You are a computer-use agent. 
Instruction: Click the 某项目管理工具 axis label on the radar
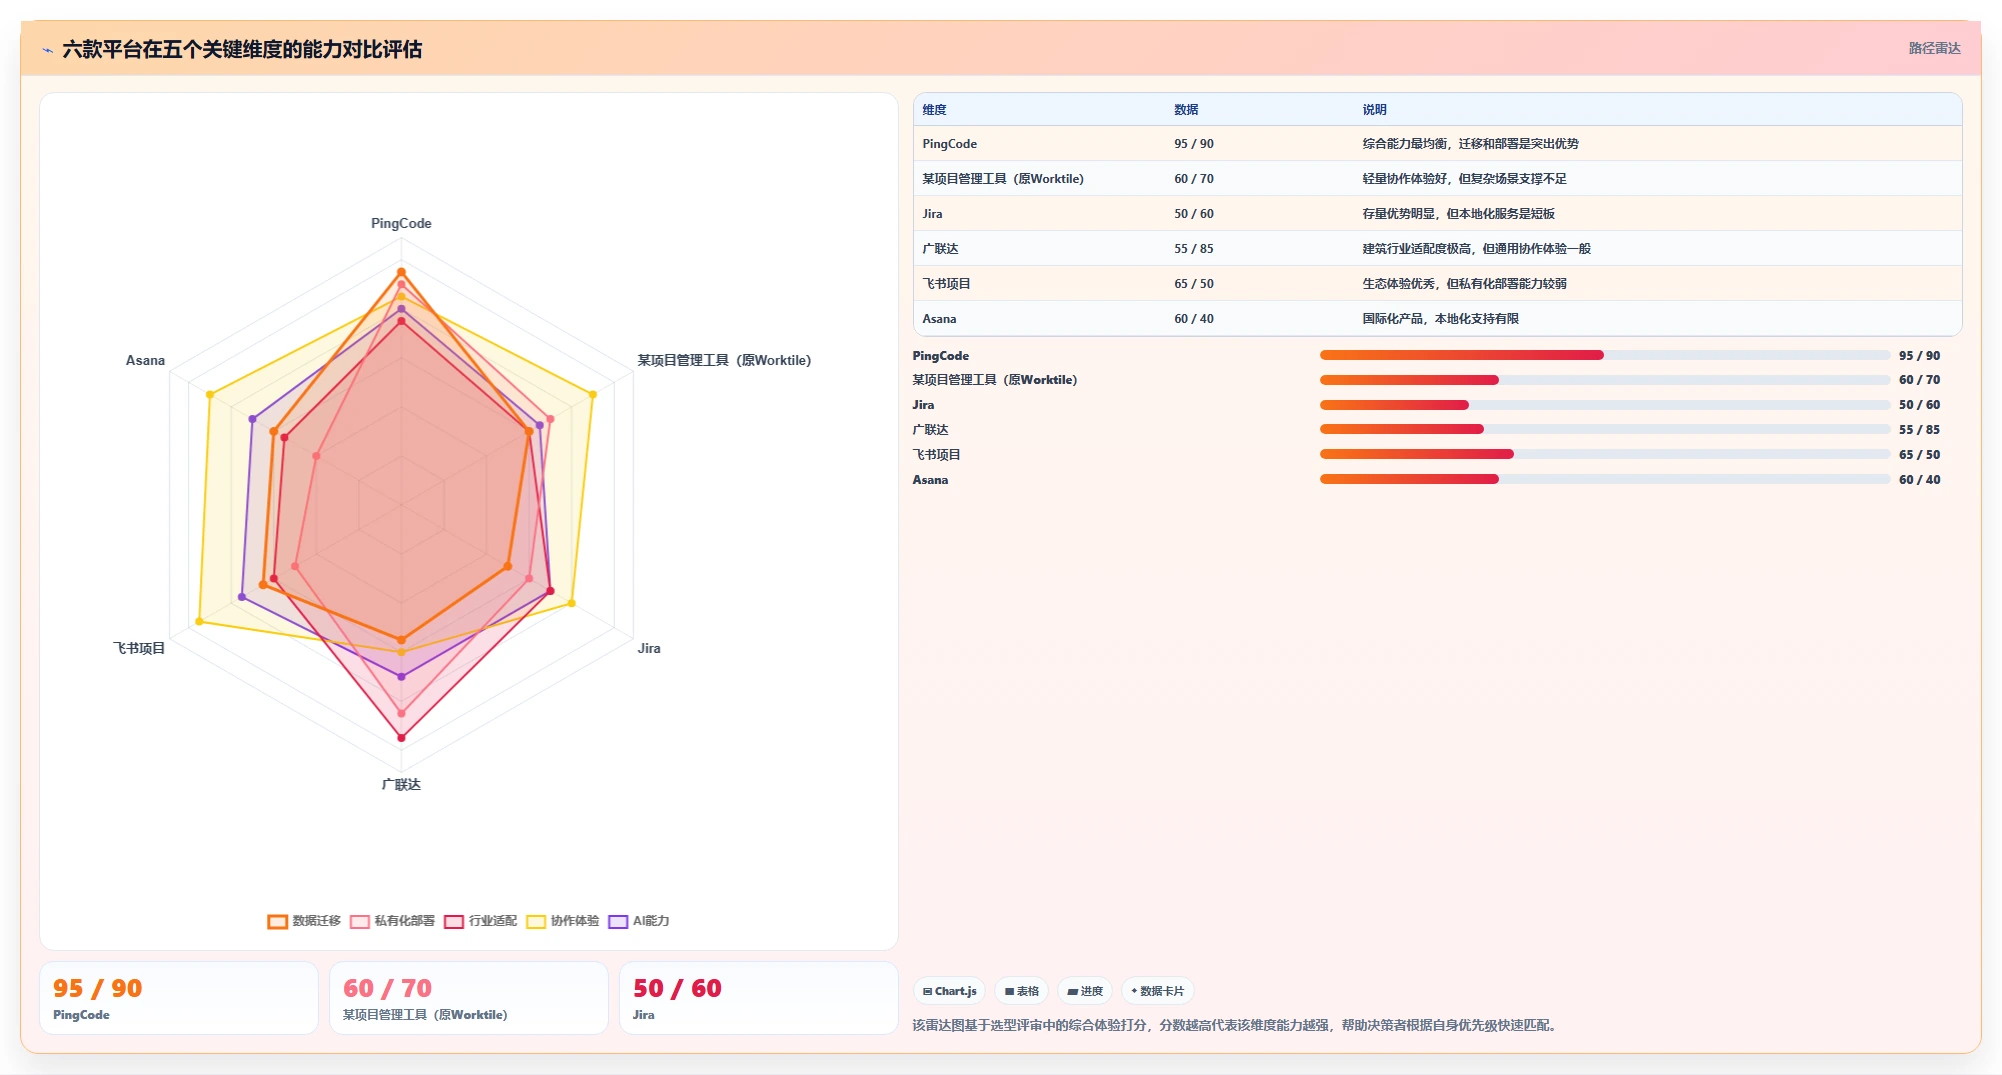(724, 360)
